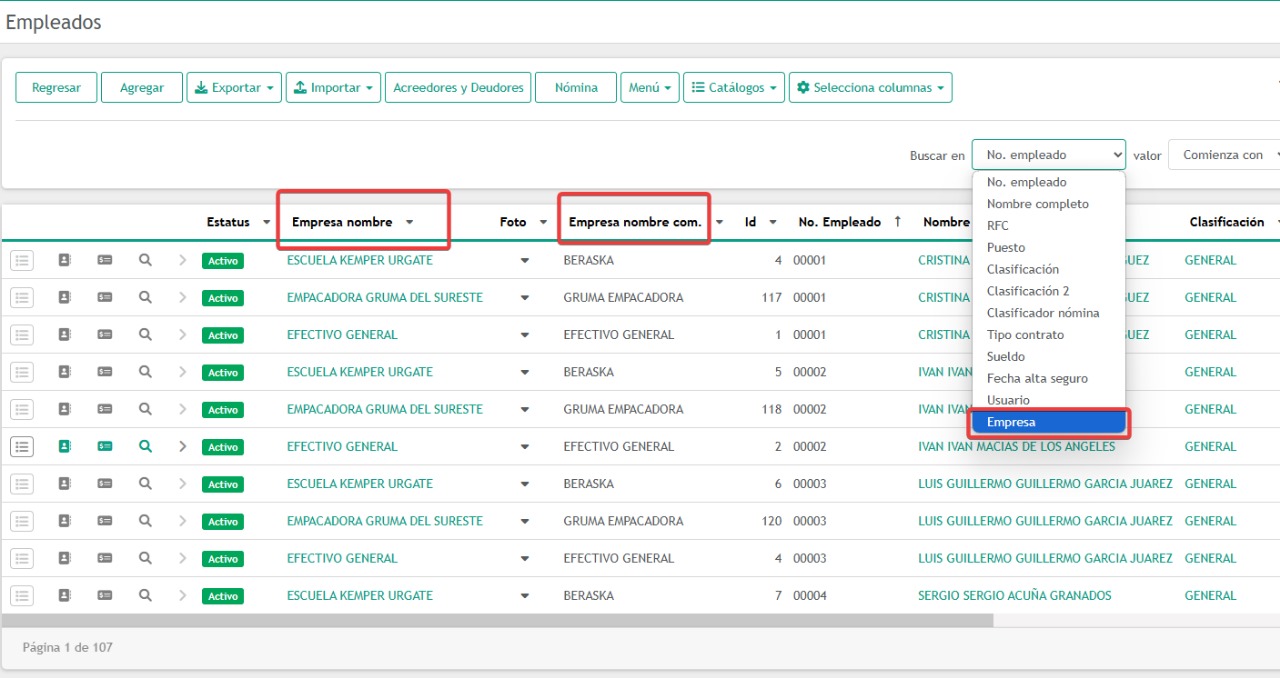Choose Fecha alta seguro option
This screenshot has width=1280, height=678.
click(x=1049, y=378)
